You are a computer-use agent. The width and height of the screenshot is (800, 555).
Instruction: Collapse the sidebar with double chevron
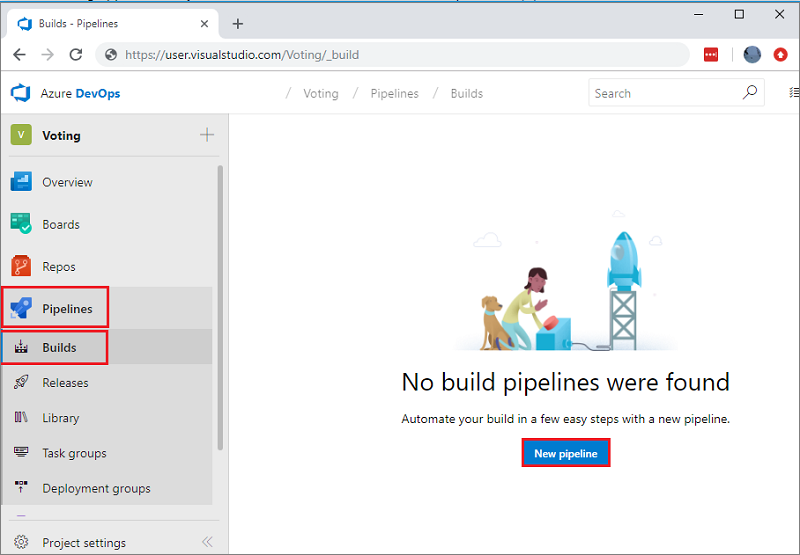(x=207, y=542)
